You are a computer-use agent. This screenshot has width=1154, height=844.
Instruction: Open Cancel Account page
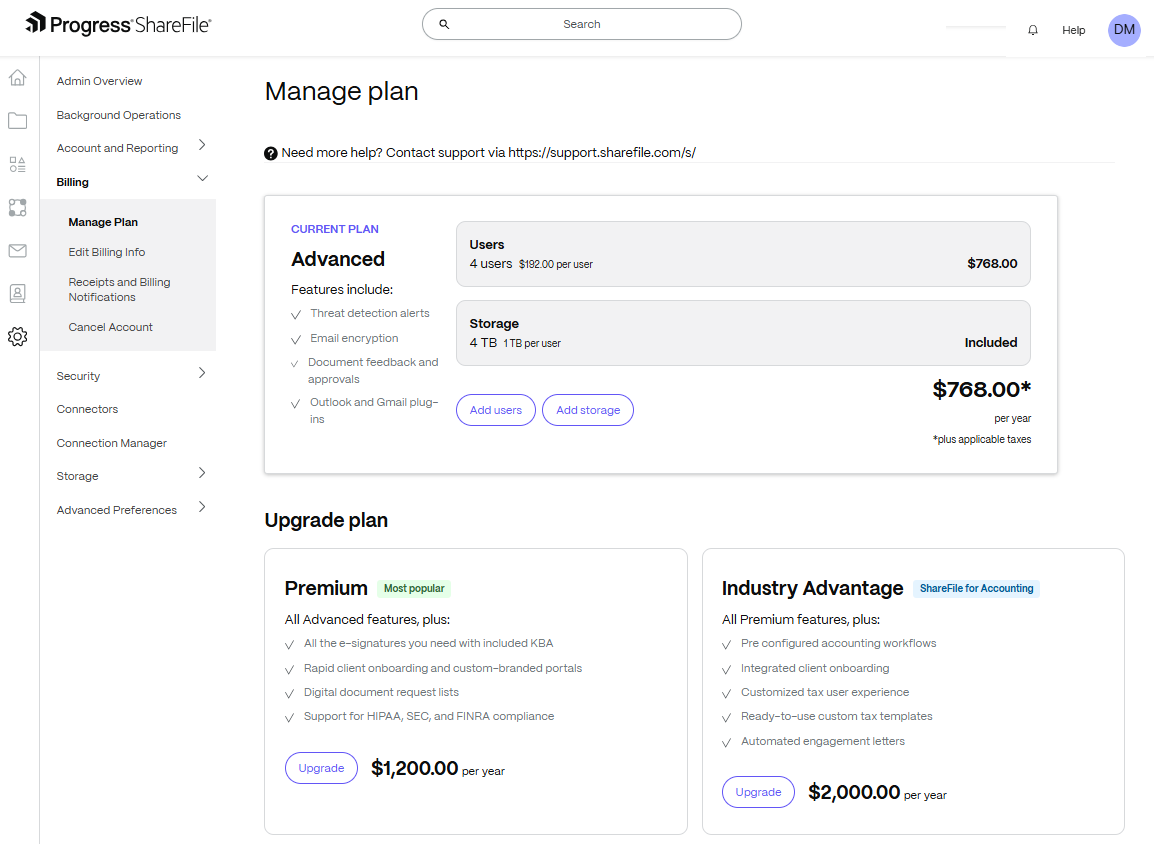(110, 327)
